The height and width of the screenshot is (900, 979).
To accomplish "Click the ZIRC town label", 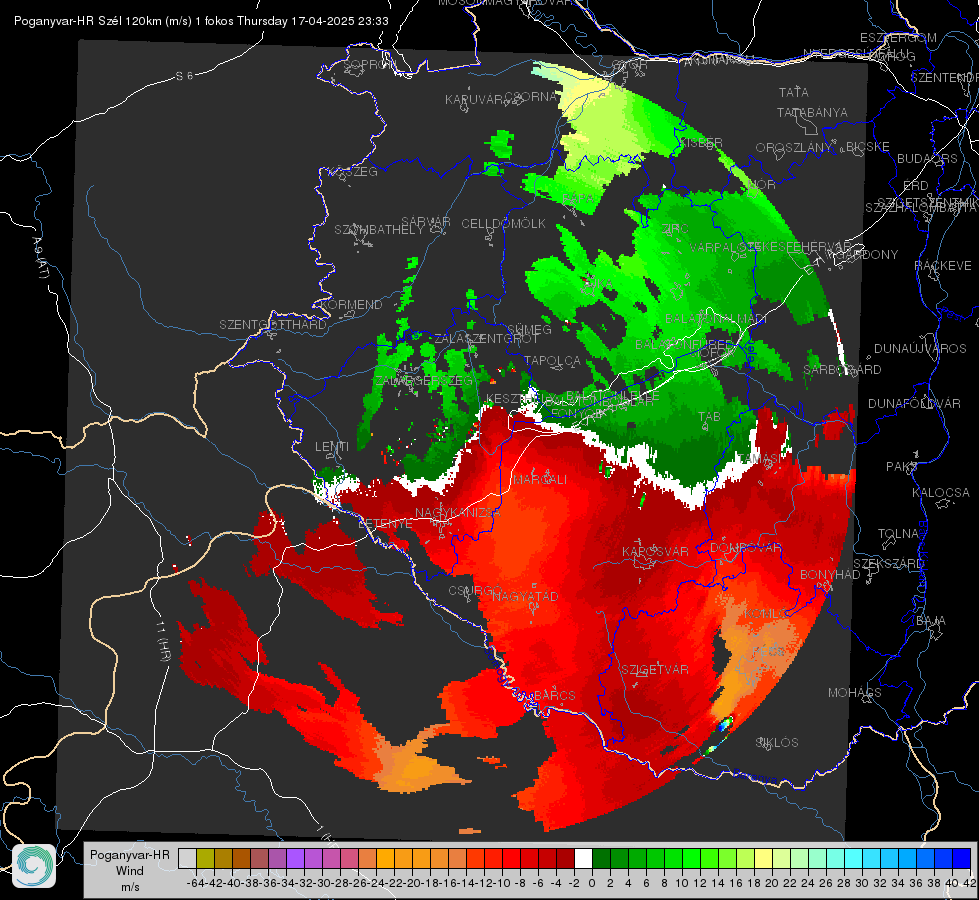I will coord(676,229).
